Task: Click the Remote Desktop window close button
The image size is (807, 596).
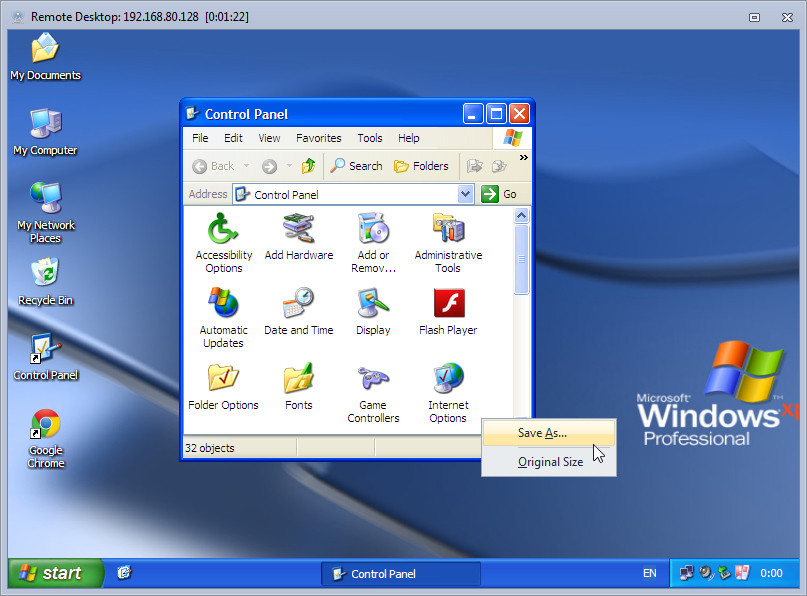Action: click(x=787, y=17)
